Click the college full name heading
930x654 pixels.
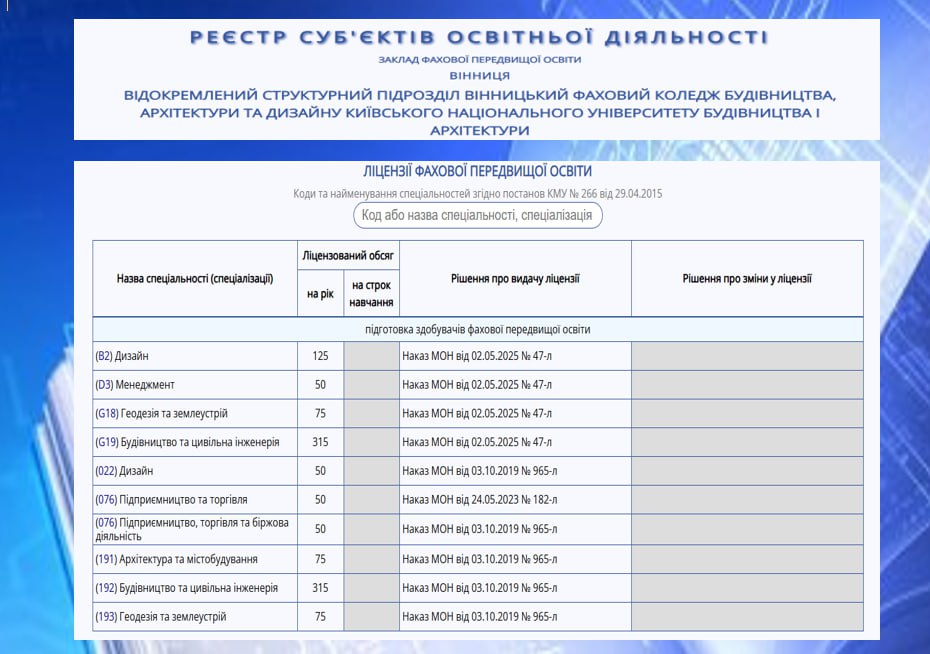pos(479,113)
